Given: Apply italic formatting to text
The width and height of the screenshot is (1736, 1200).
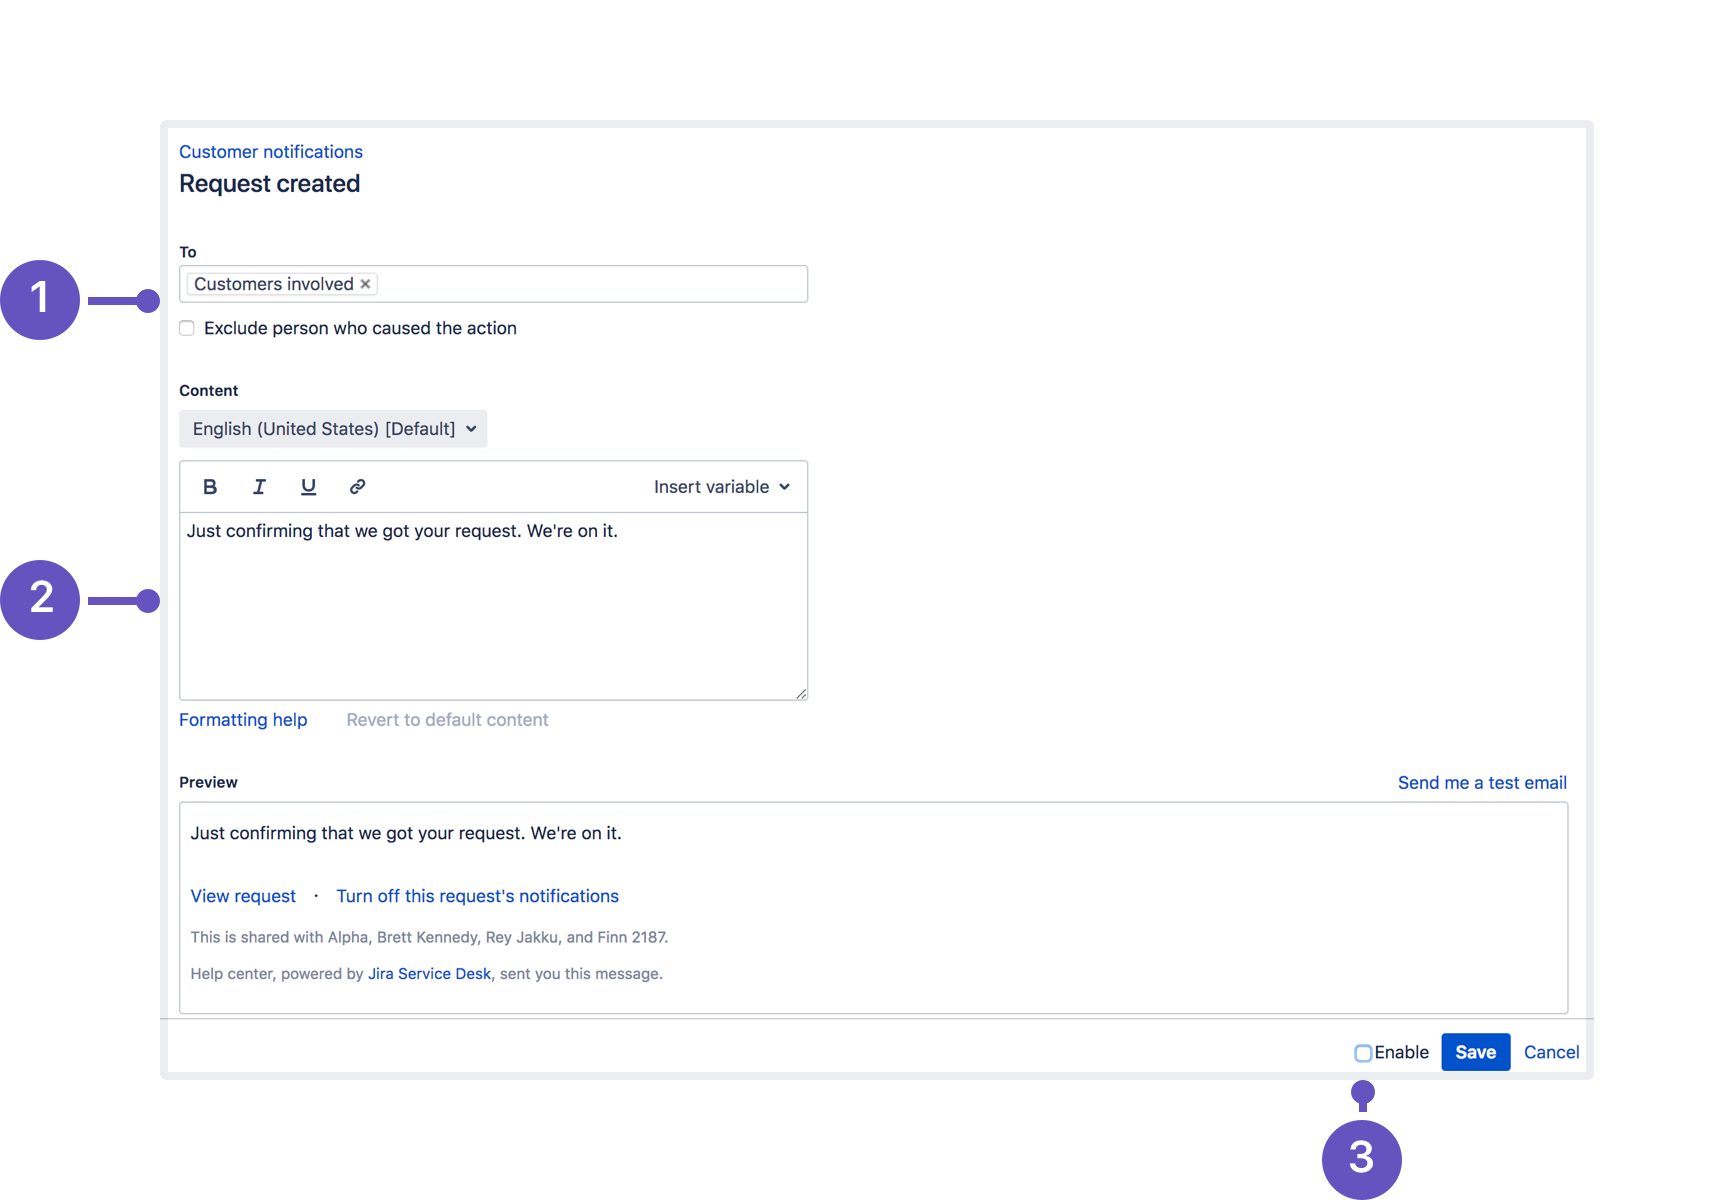Looking at the screenshot, I should 259,487.
